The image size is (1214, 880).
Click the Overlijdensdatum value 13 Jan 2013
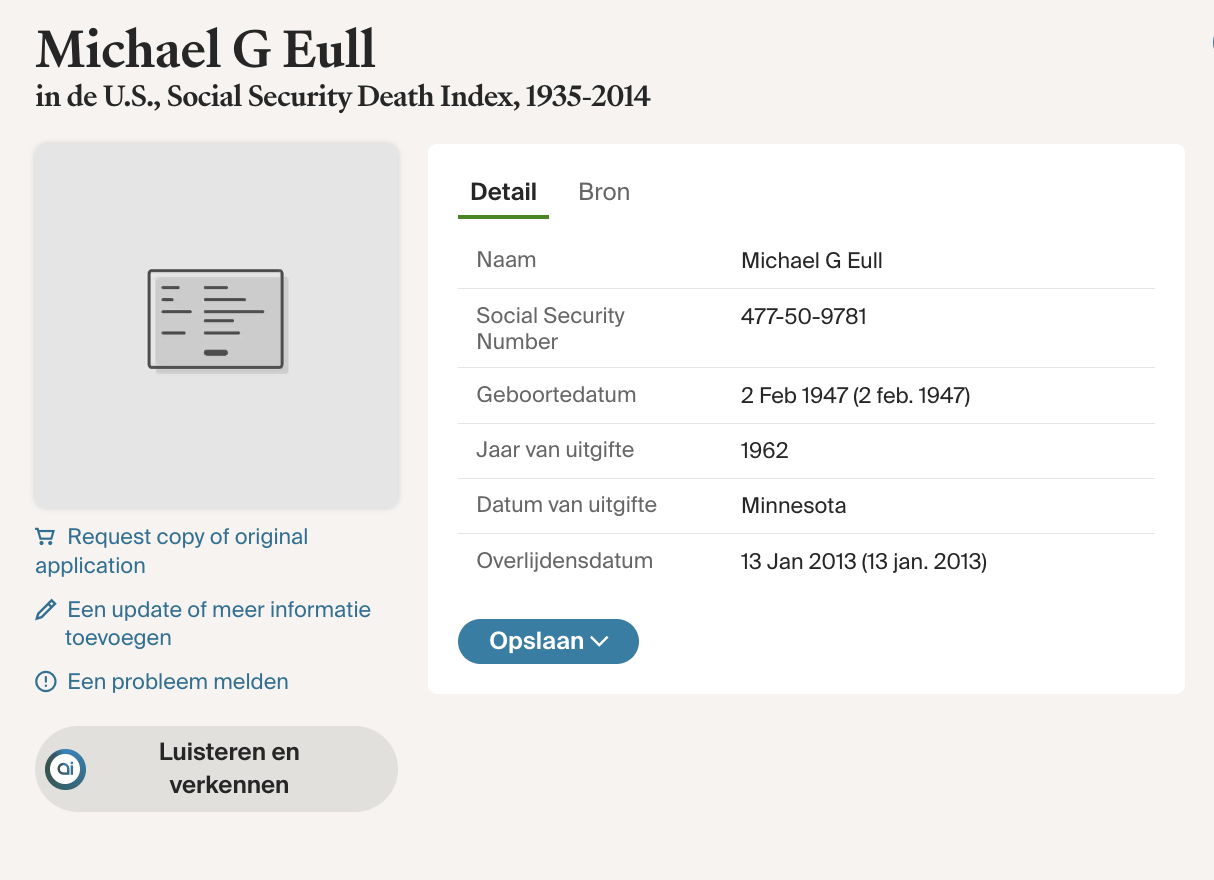click(x=863, y=562)
